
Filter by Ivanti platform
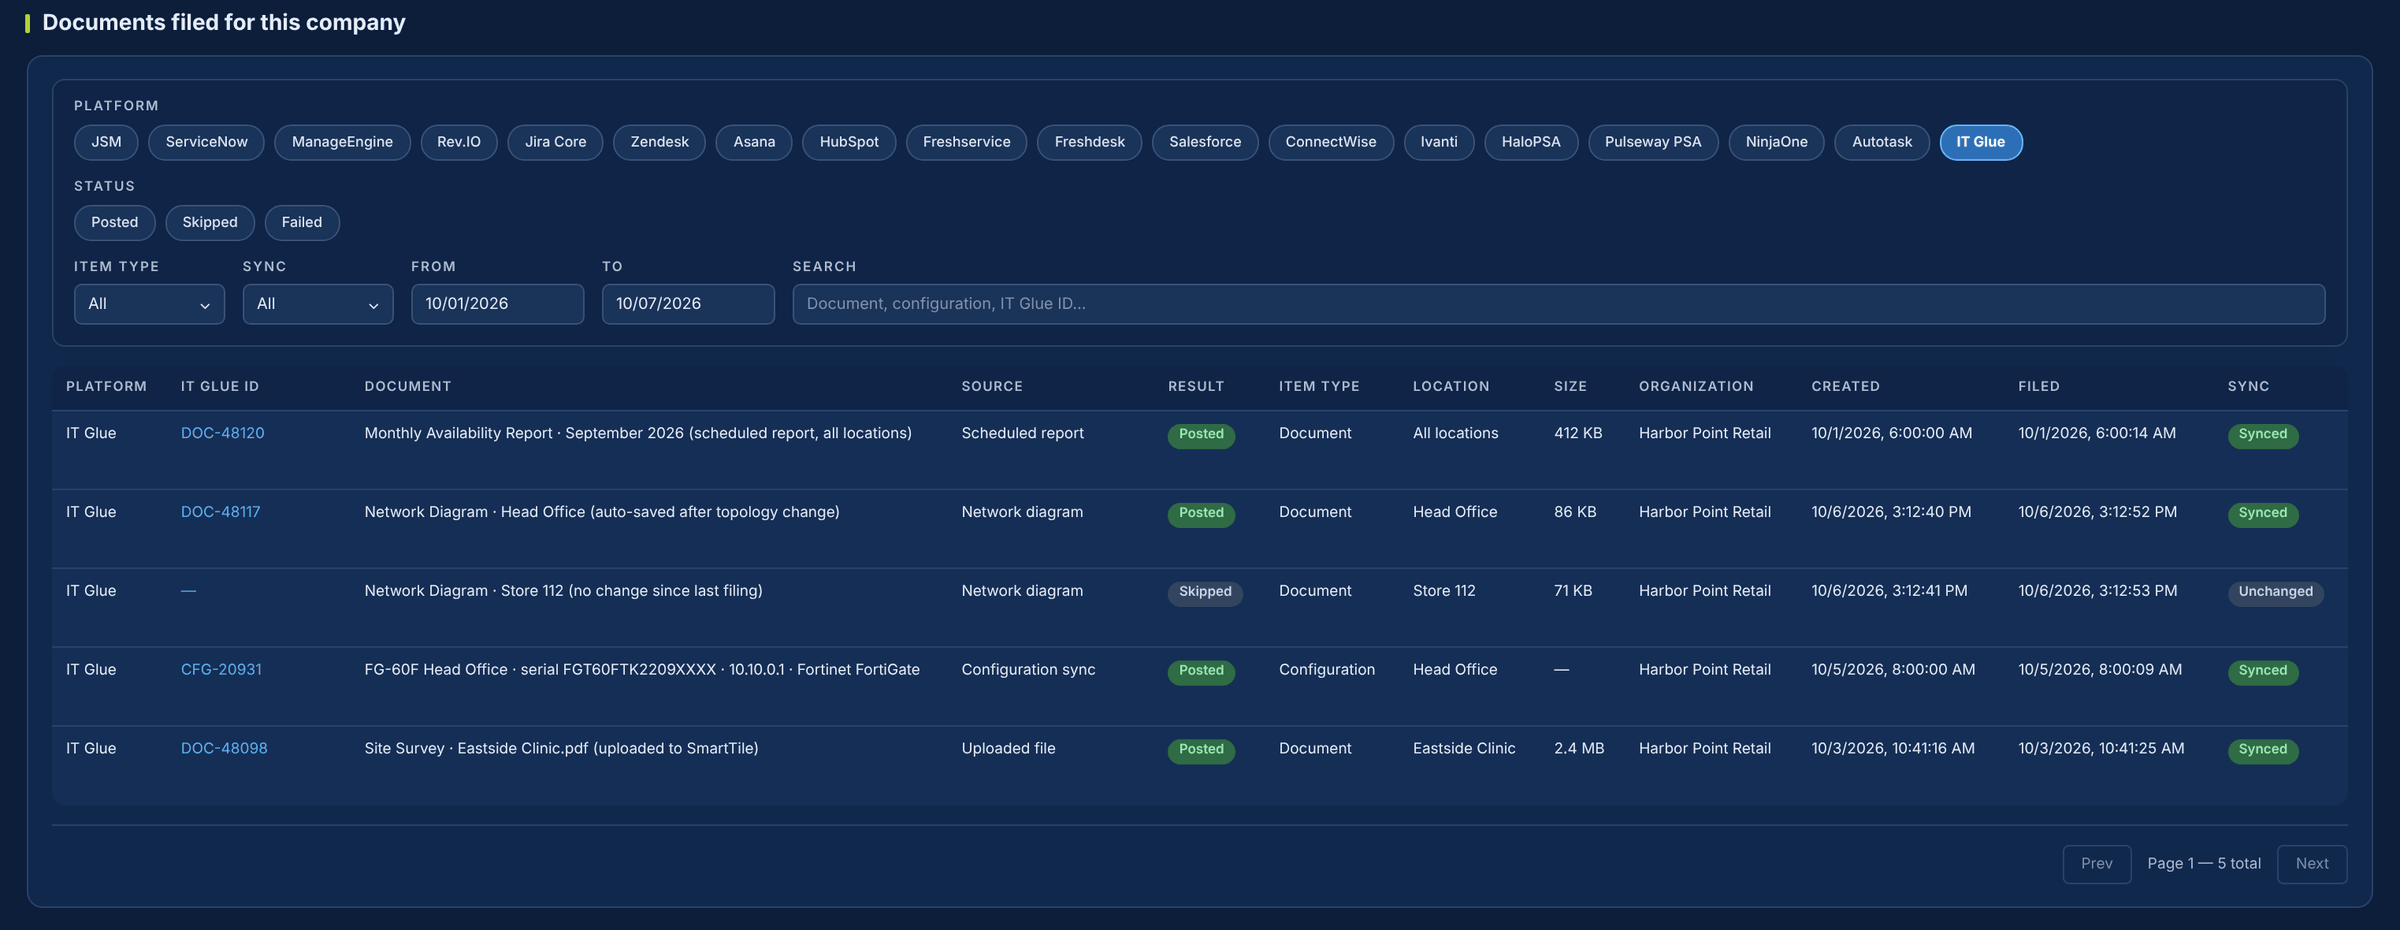pos(1439,142)
